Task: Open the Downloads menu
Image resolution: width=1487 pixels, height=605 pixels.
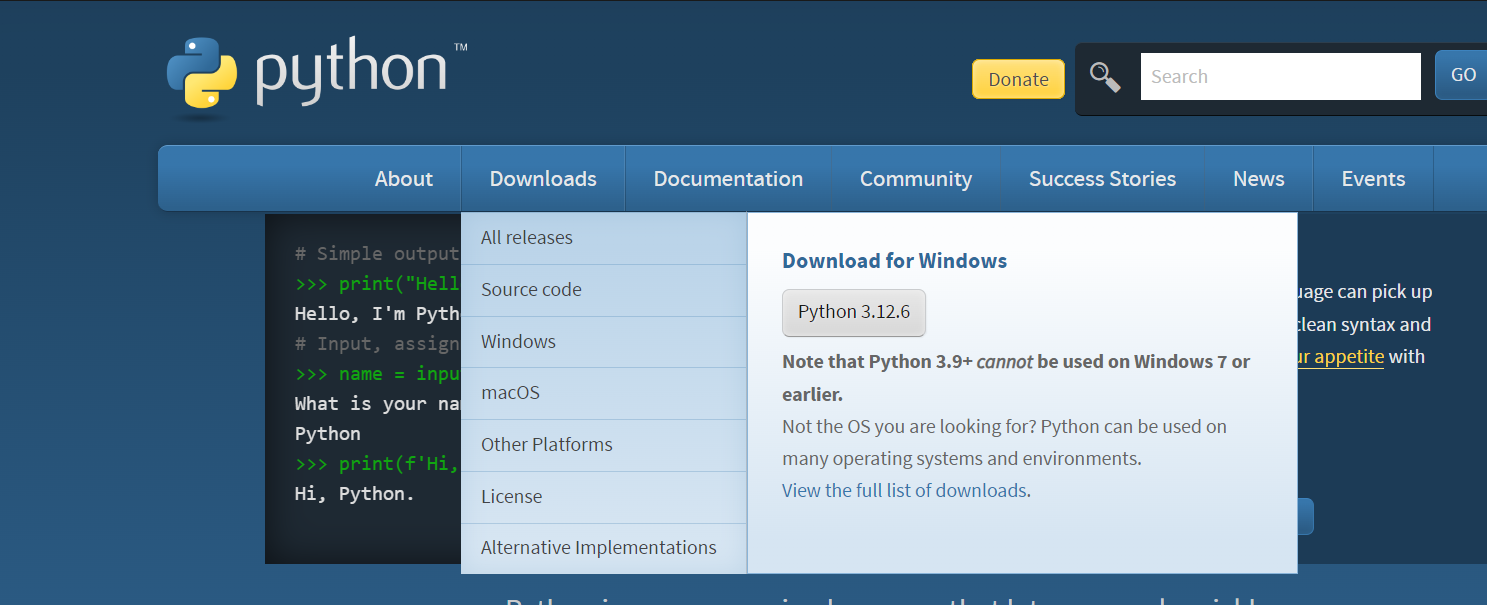Action: tap(543, 179)
